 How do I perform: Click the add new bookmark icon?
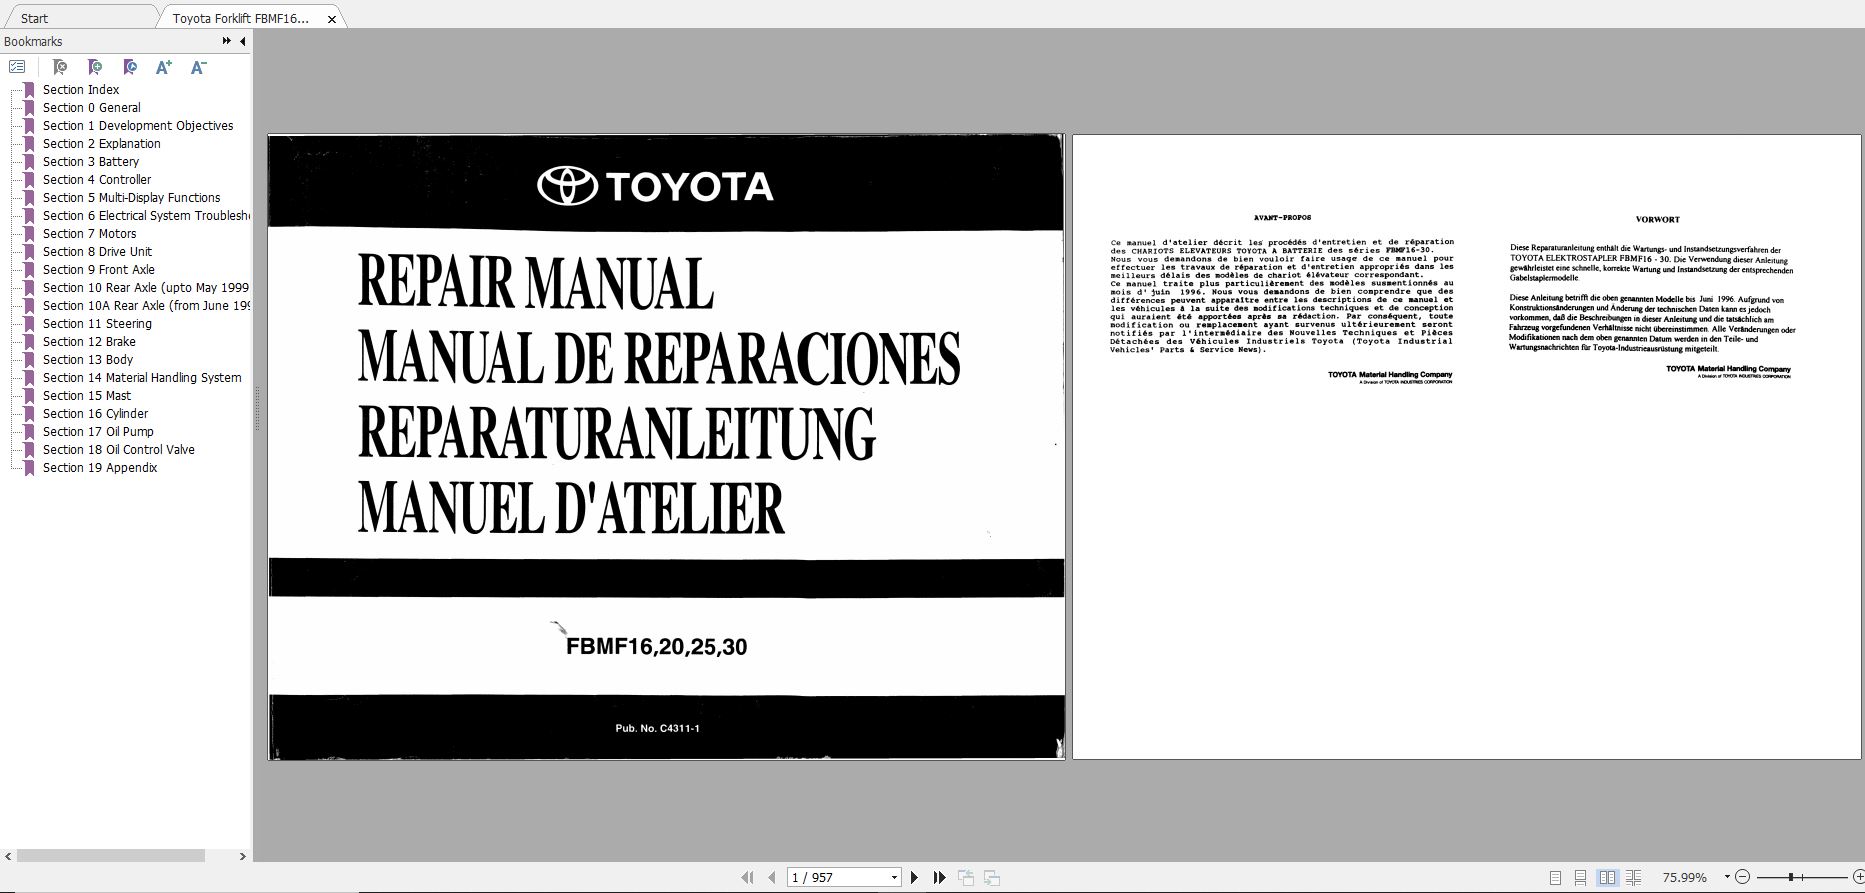tap(95, 67)
